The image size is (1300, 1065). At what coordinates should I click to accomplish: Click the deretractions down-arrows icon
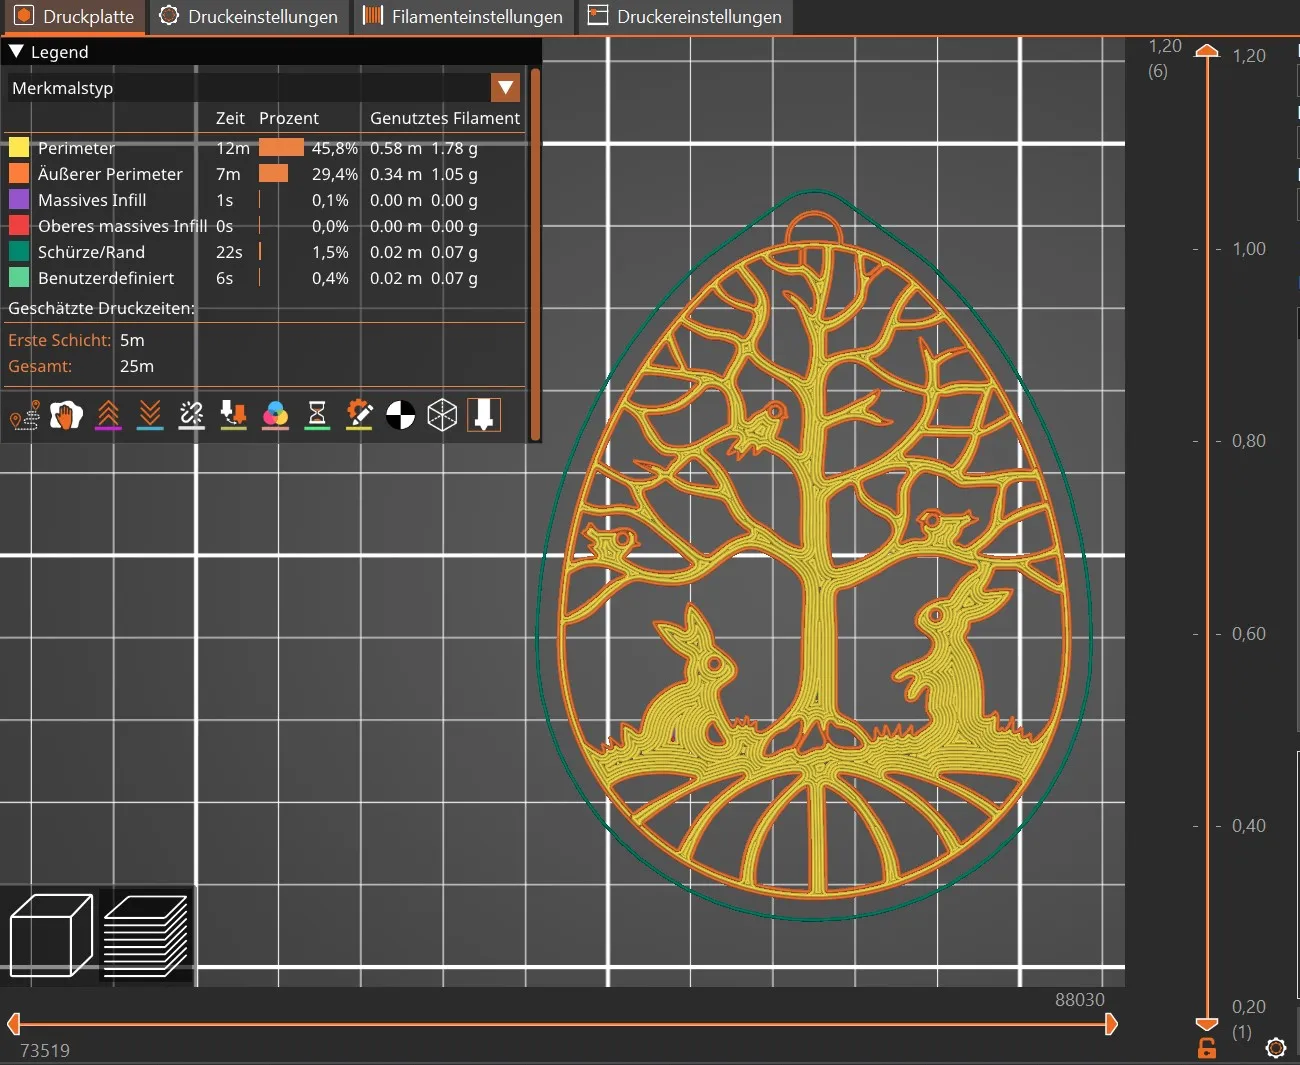pos(150,416)
